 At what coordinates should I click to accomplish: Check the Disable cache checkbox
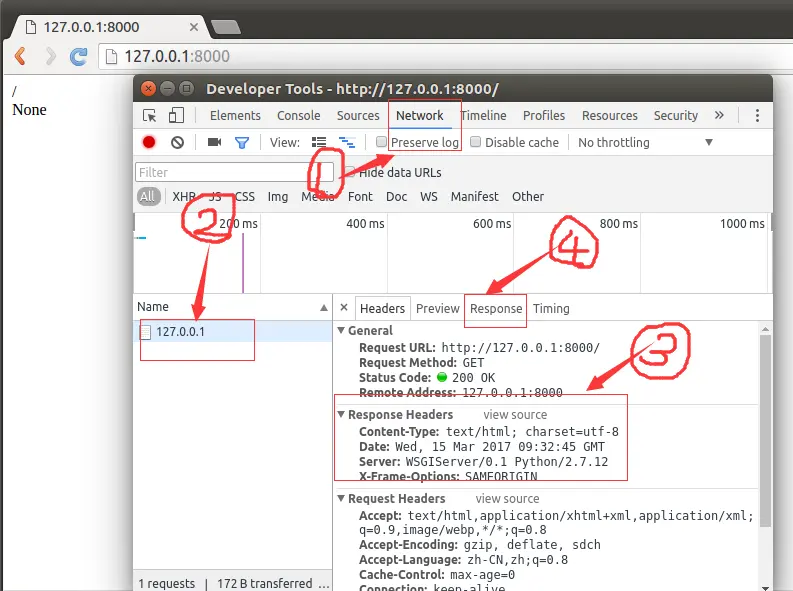475,142
